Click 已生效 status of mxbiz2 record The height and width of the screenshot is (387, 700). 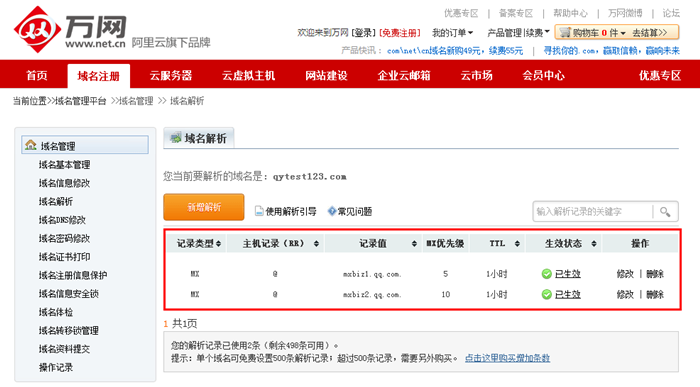[567, 294]
